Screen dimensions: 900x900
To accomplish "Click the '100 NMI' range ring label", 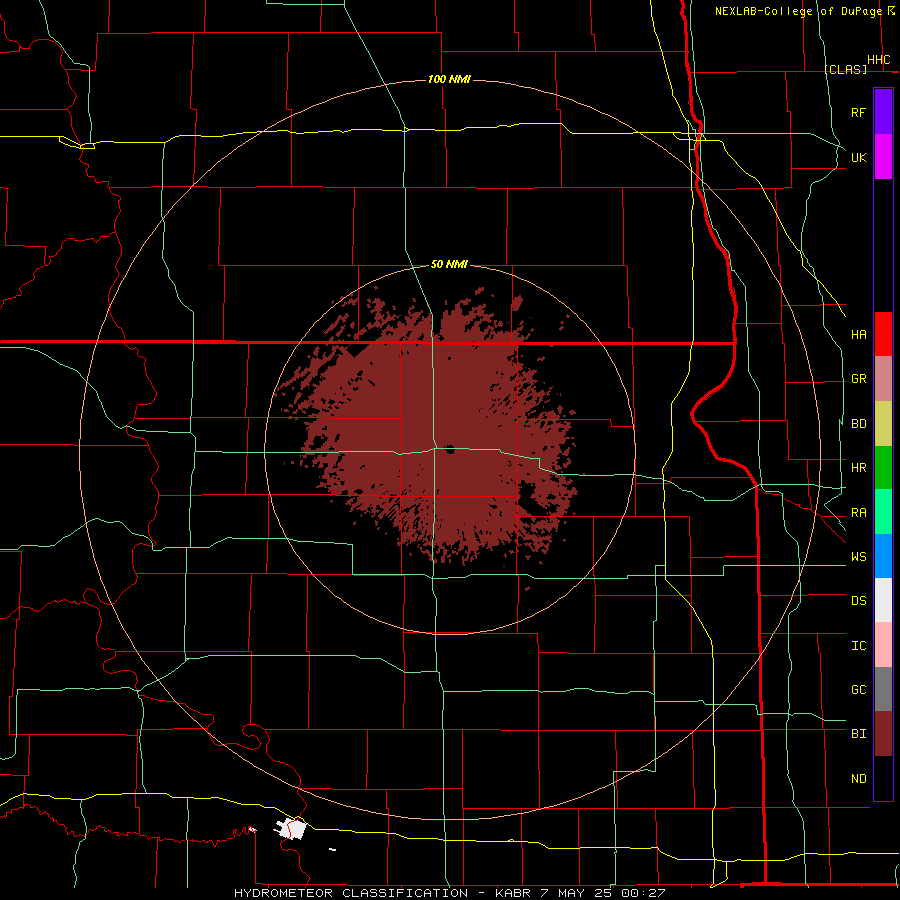I will click(449, 79).
